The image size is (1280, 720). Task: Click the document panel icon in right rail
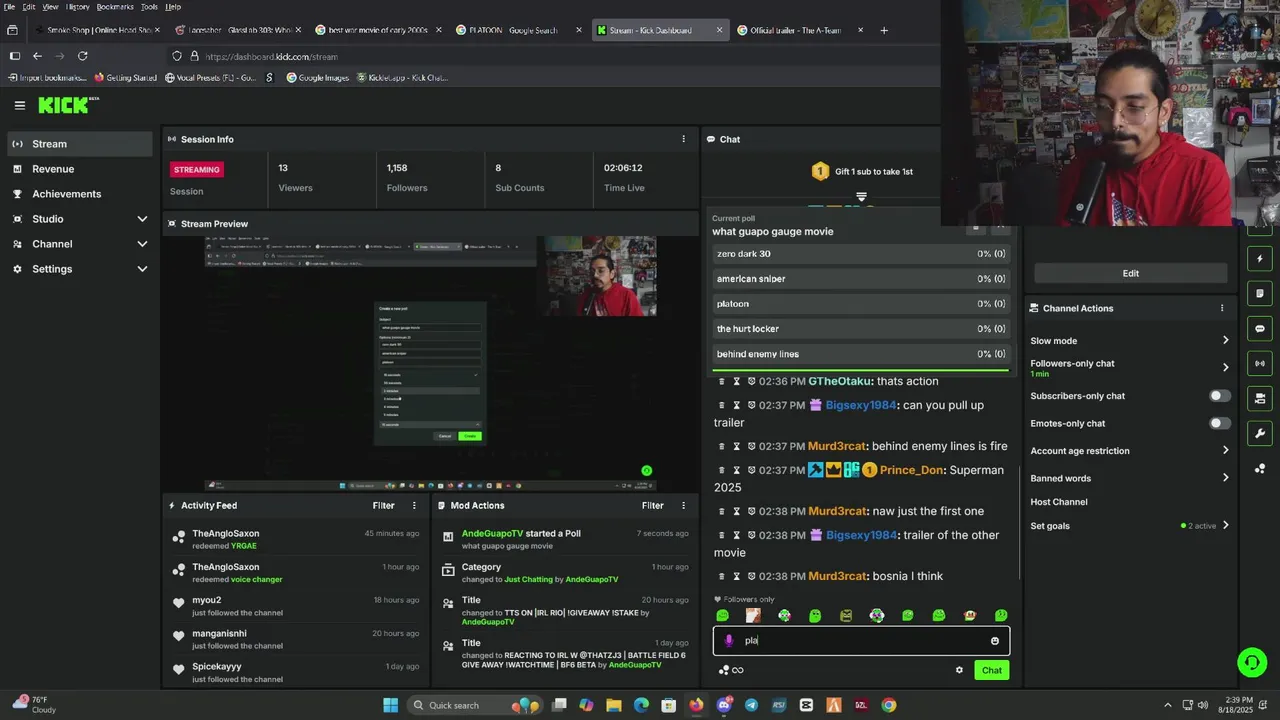[x=1260, y=294]
